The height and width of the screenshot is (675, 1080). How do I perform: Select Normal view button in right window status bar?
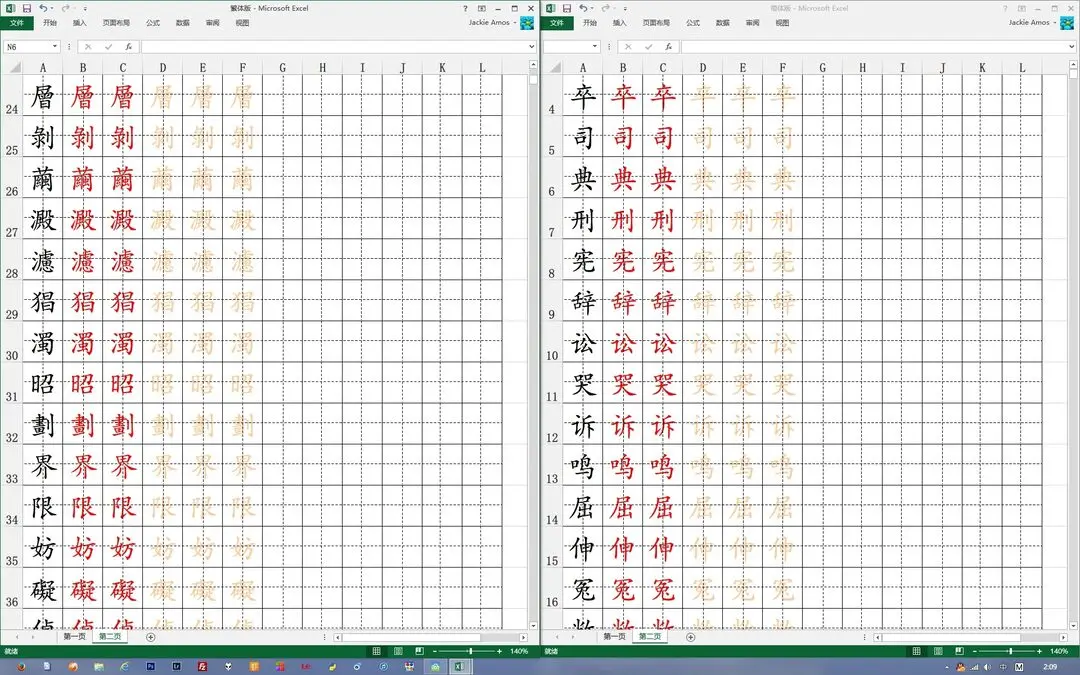[x=915, y=651]
